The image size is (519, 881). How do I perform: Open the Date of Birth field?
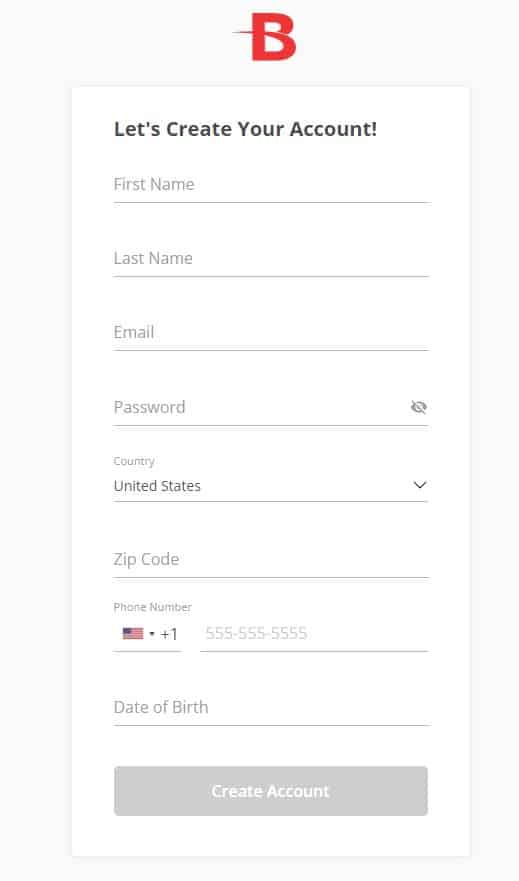pyautogui.click(x=271, y=707)
